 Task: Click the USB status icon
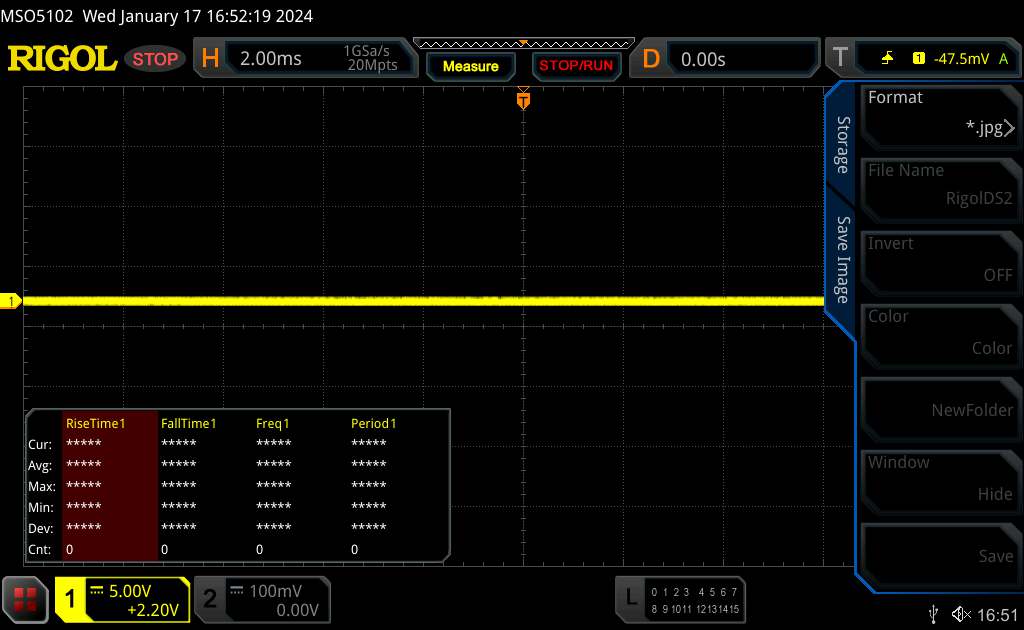(933, 612)
